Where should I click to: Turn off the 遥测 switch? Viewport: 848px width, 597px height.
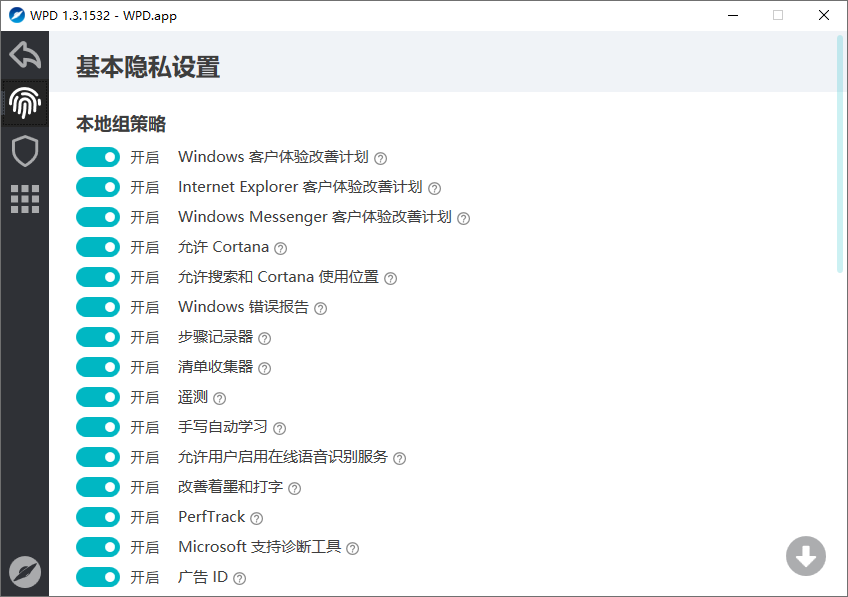(97, 397)
